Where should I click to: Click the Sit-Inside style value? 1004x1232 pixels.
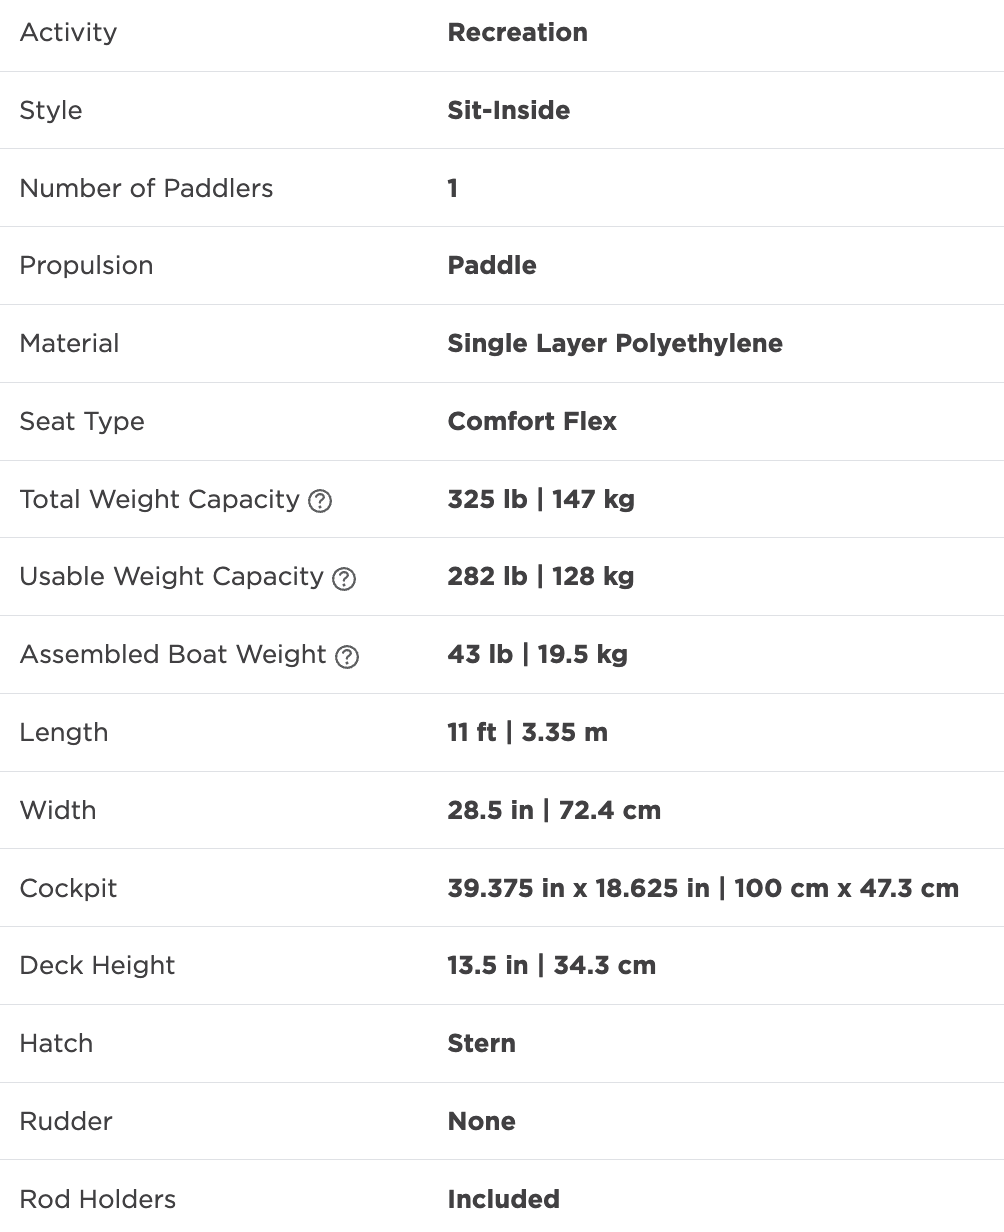509,110
